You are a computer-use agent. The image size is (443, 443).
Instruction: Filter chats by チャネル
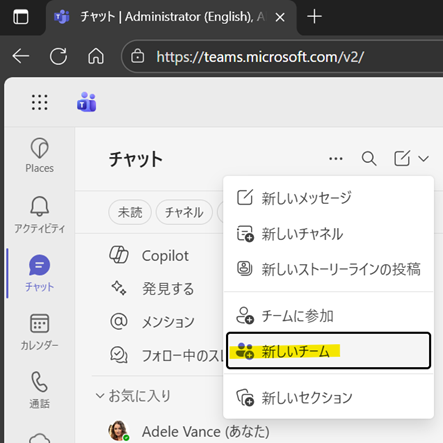pos(184,212)
